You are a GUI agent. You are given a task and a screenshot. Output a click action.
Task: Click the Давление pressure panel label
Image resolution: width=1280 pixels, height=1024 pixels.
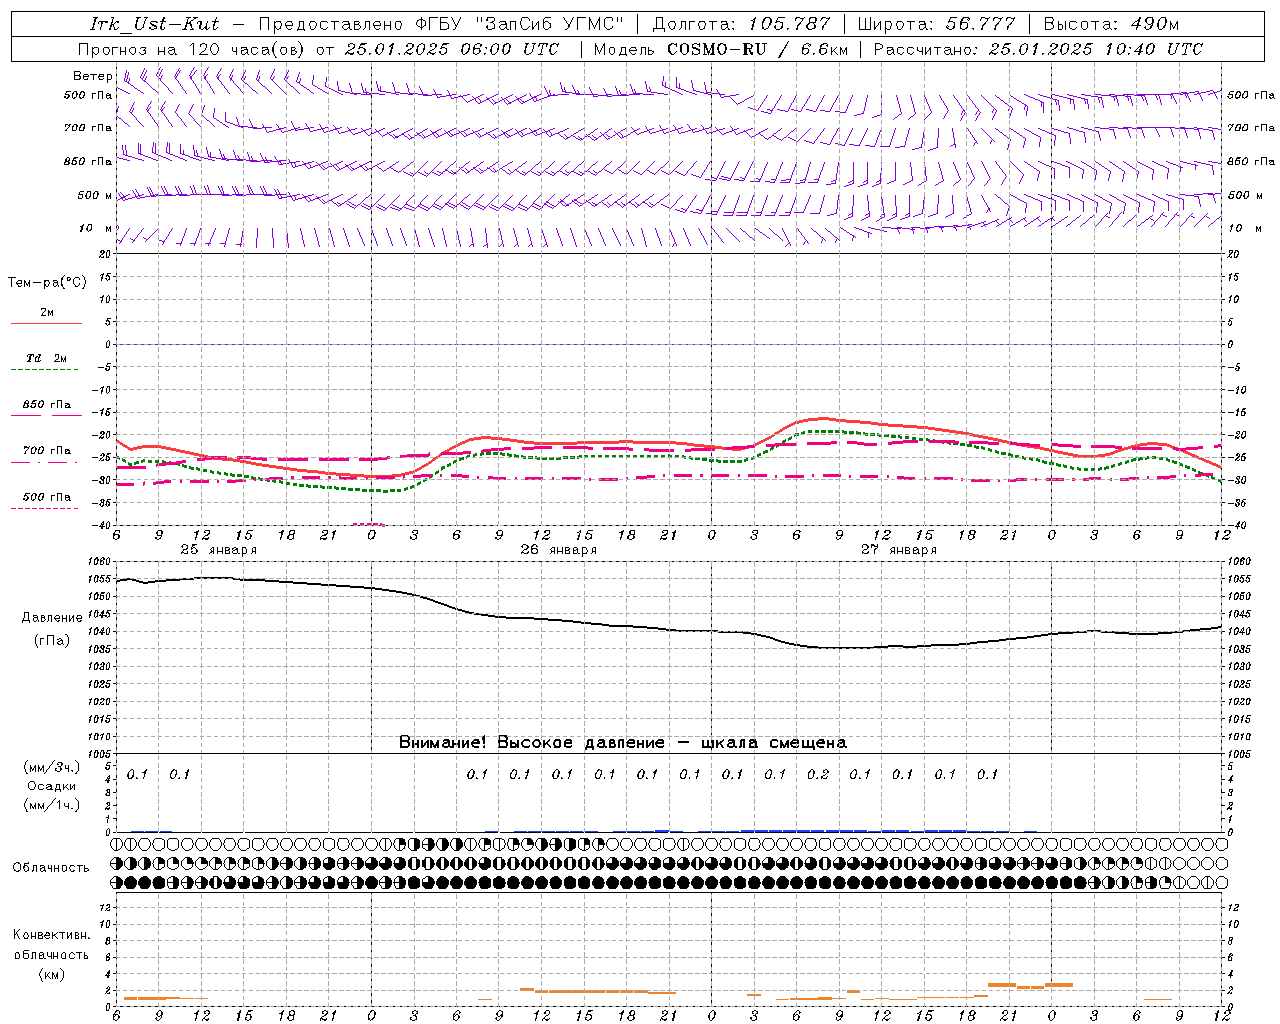52,618
